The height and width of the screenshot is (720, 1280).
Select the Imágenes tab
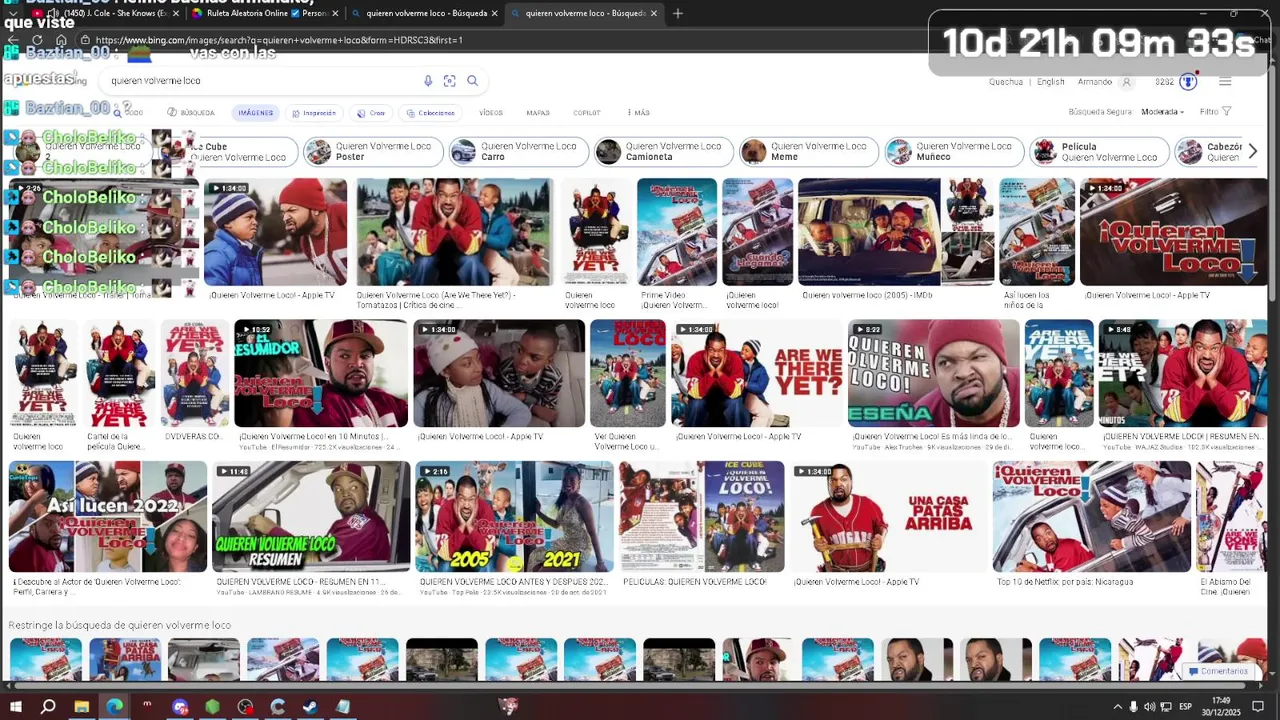coord(256,113)
